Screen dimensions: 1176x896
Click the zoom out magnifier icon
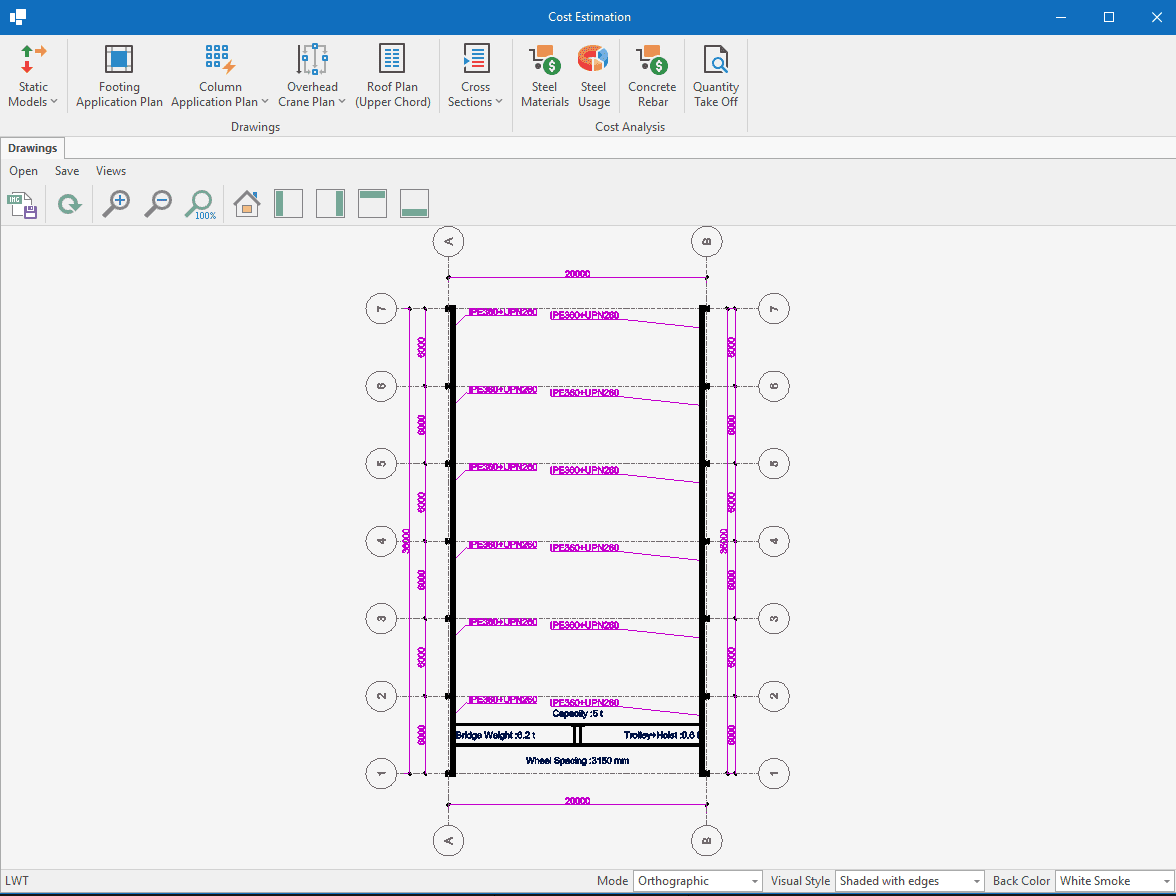click(158, 204)
